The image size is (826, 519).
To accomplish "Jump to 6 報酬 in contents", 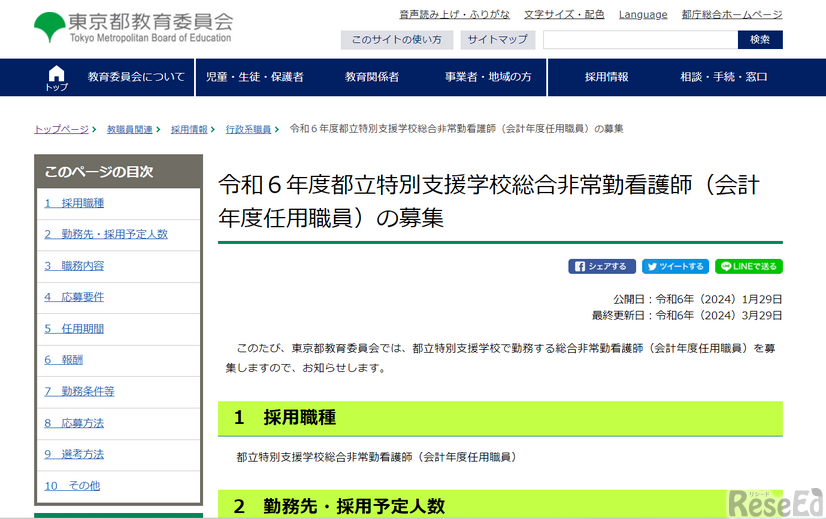I will coord(63,360).
